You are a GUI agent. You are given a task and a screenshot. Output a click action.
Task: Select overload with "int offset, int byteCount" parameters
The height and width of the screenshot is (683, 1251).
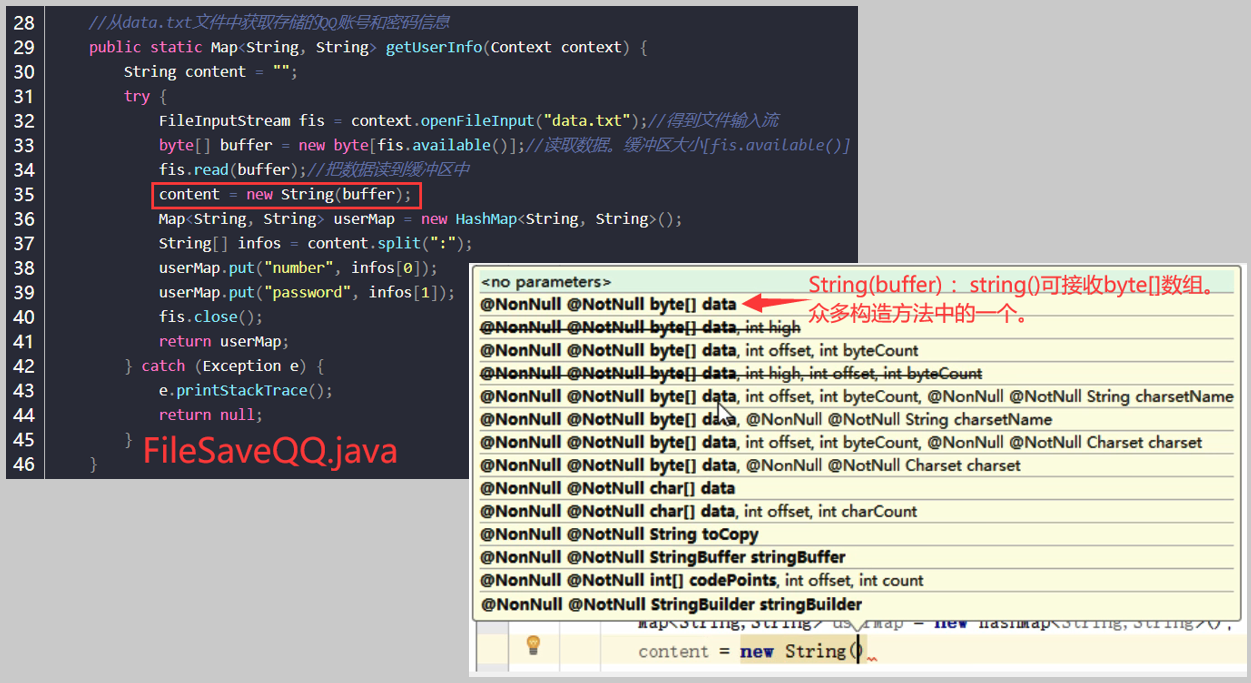coord(680,348)
